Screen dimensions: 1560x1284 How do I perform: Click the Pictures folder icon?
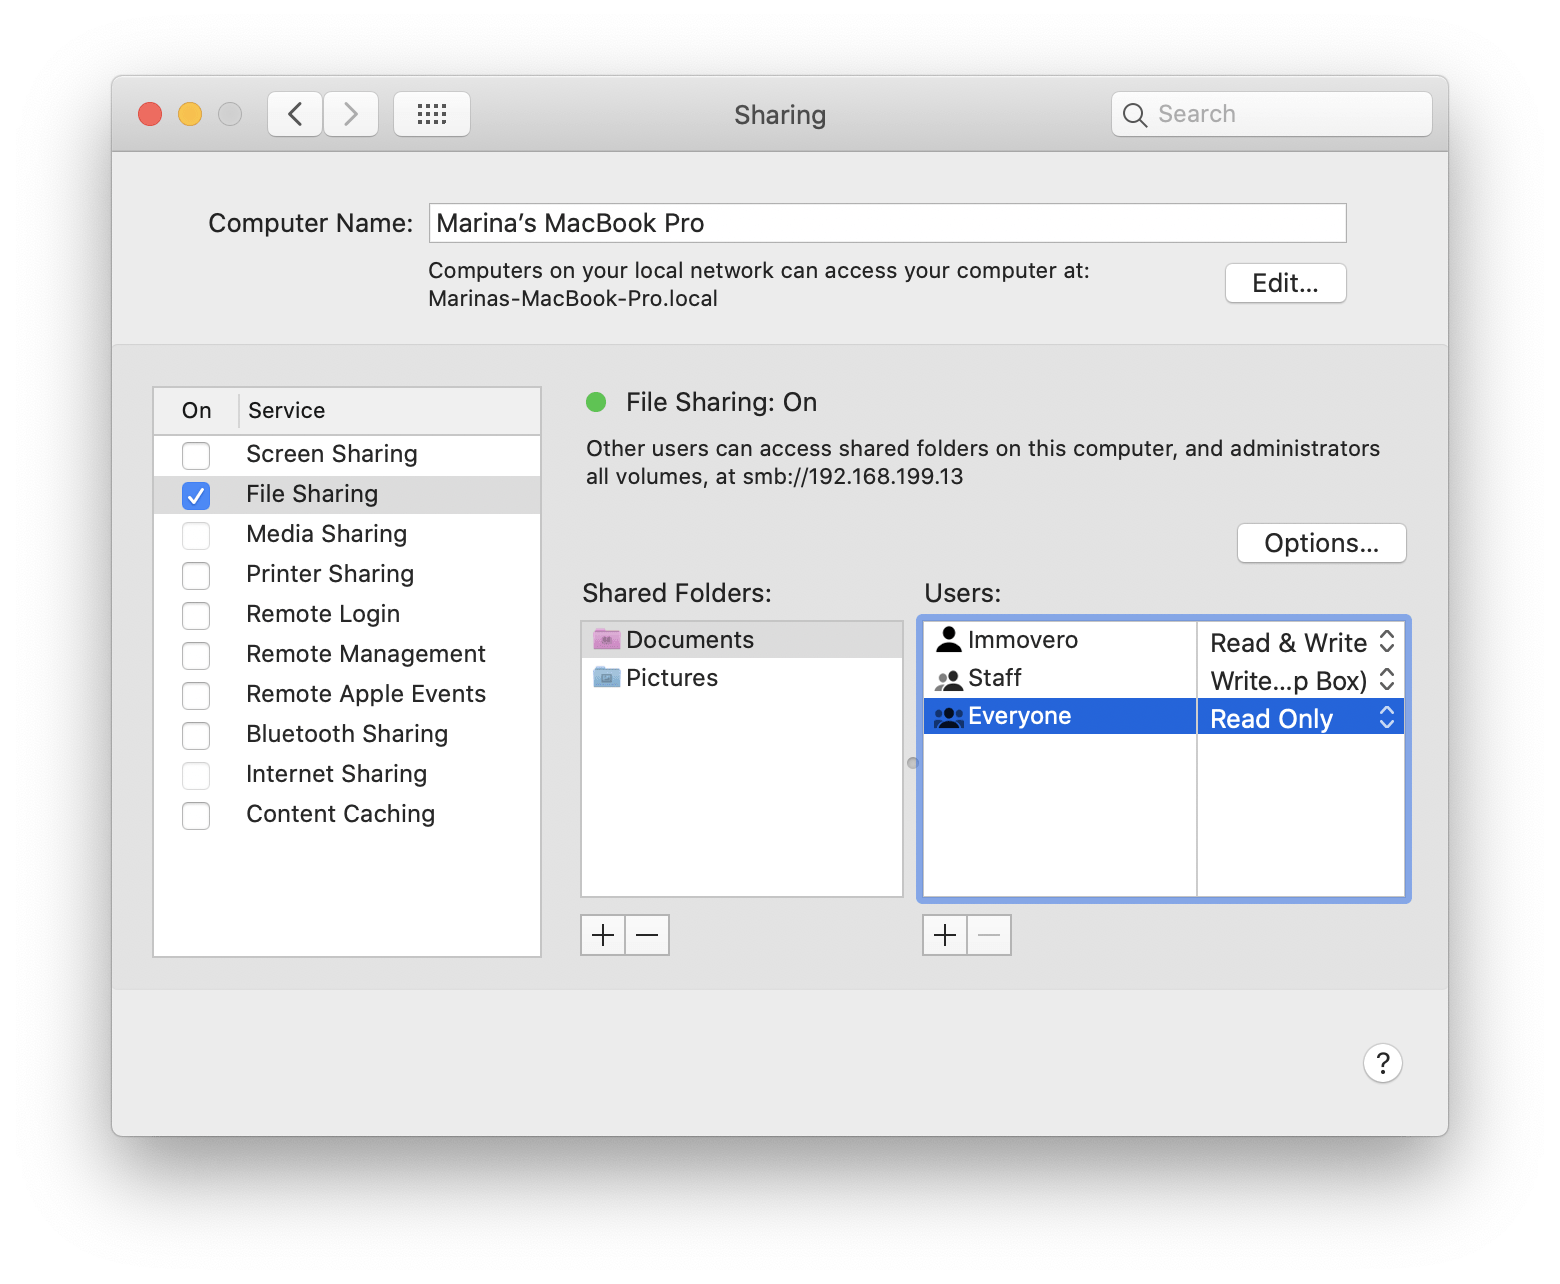coord(606,677)
